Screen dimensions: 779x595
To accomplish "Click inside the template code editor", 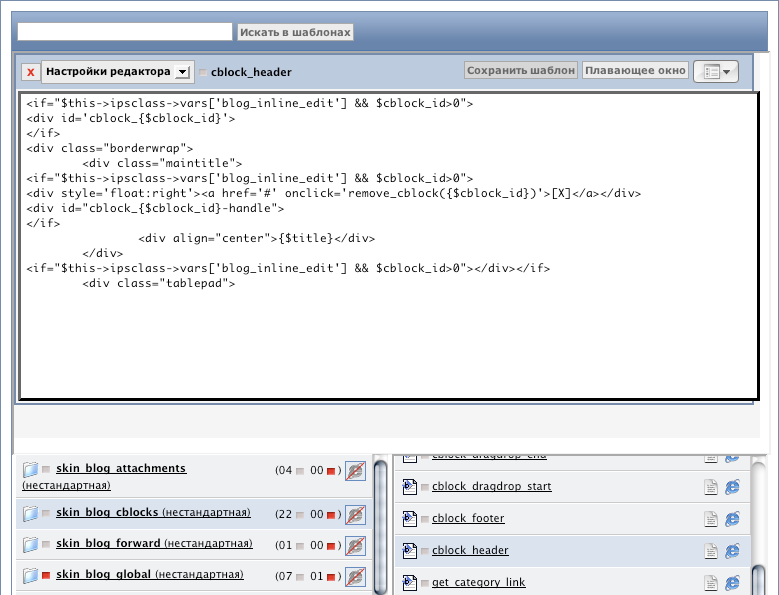I will (x=389, y=246).
